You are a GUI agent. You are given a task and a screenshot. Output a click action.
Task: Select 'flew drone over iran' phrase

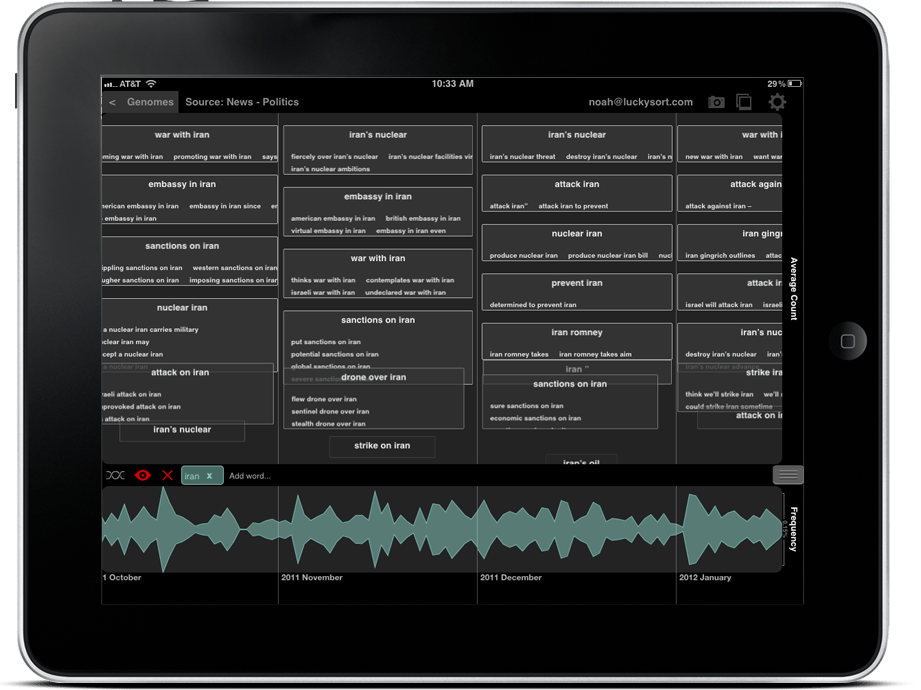click(324, 399)
